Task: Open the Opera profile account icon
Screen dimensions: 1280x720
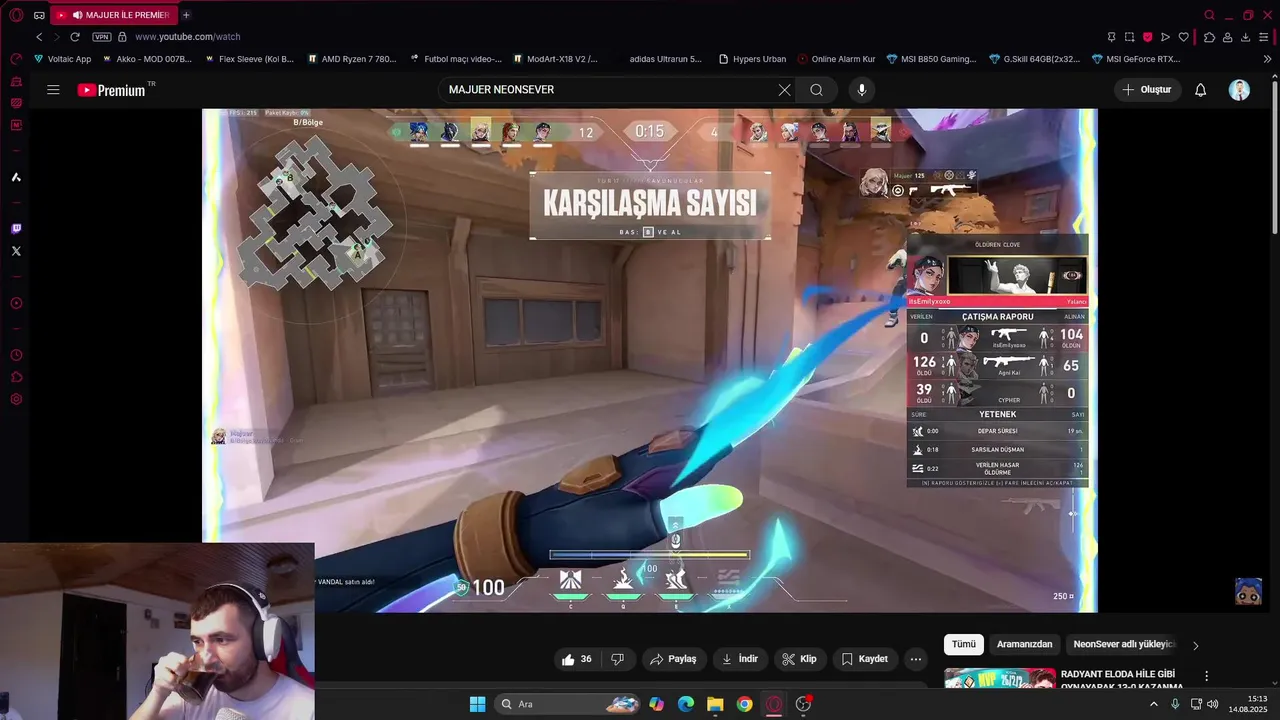Action: click(1227, 37)
